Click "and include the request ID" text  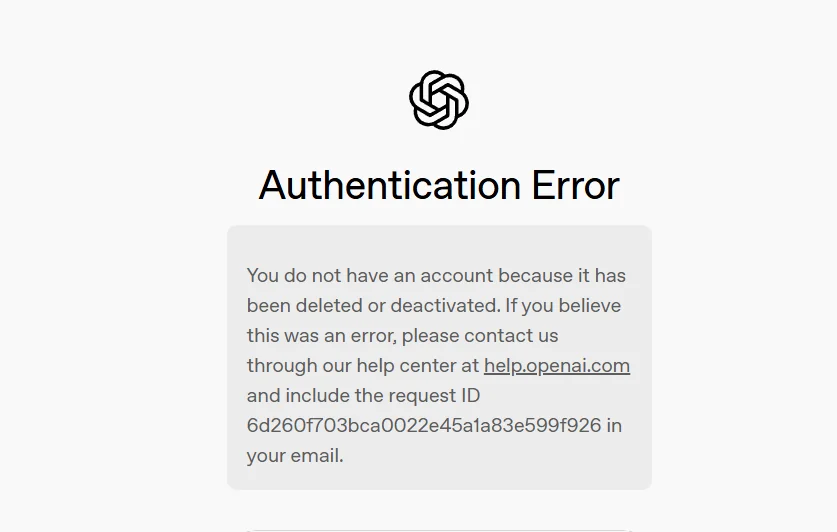(x=364, y=395)
